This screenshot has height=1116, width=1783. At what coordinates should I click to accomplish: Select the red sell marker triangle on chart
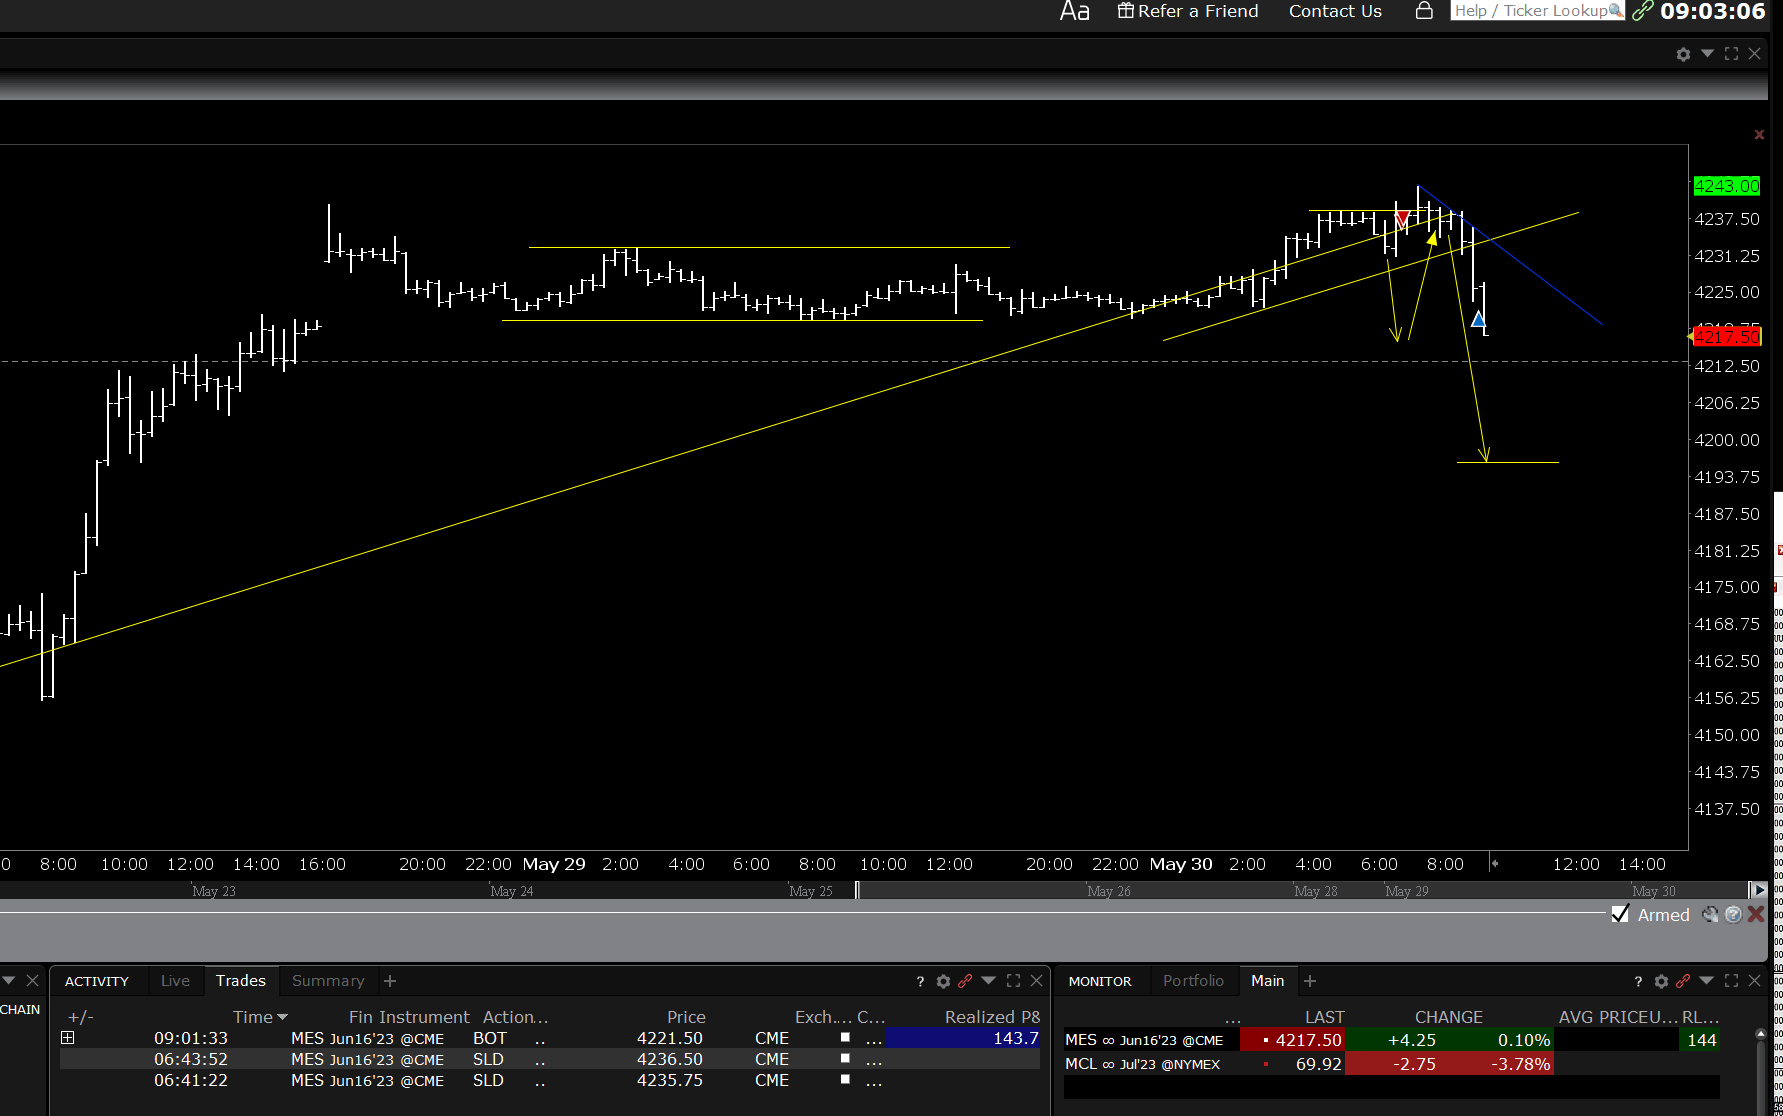(1402, 218)
